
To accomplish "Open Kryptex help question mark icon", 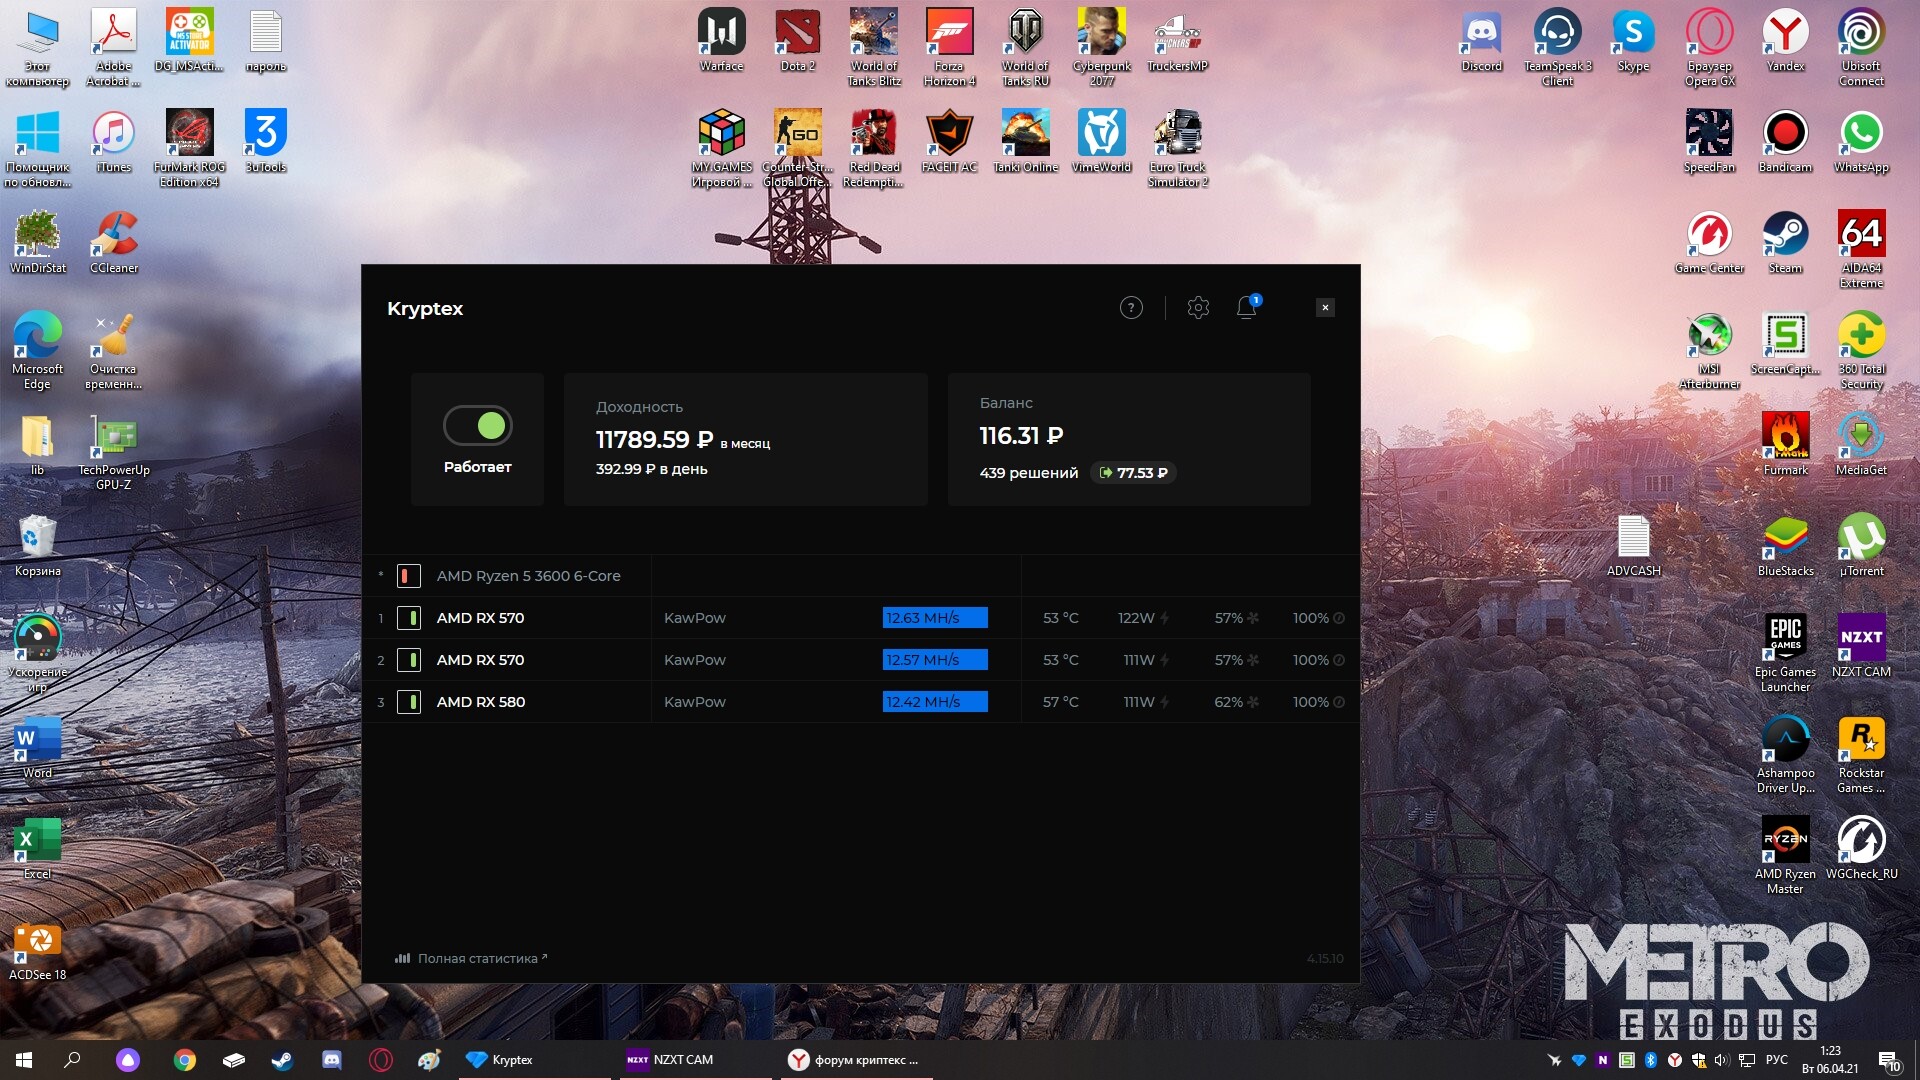I will point(1131,308).
